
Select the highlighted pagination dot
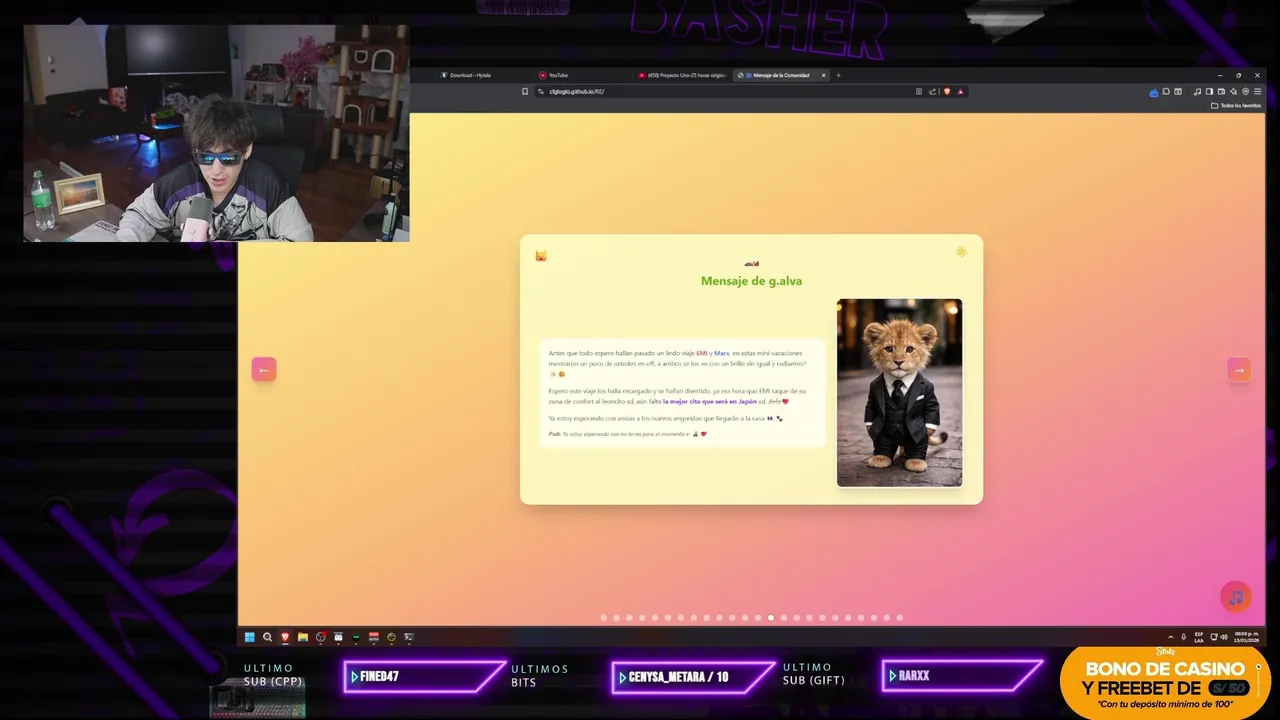click(771, 618)
